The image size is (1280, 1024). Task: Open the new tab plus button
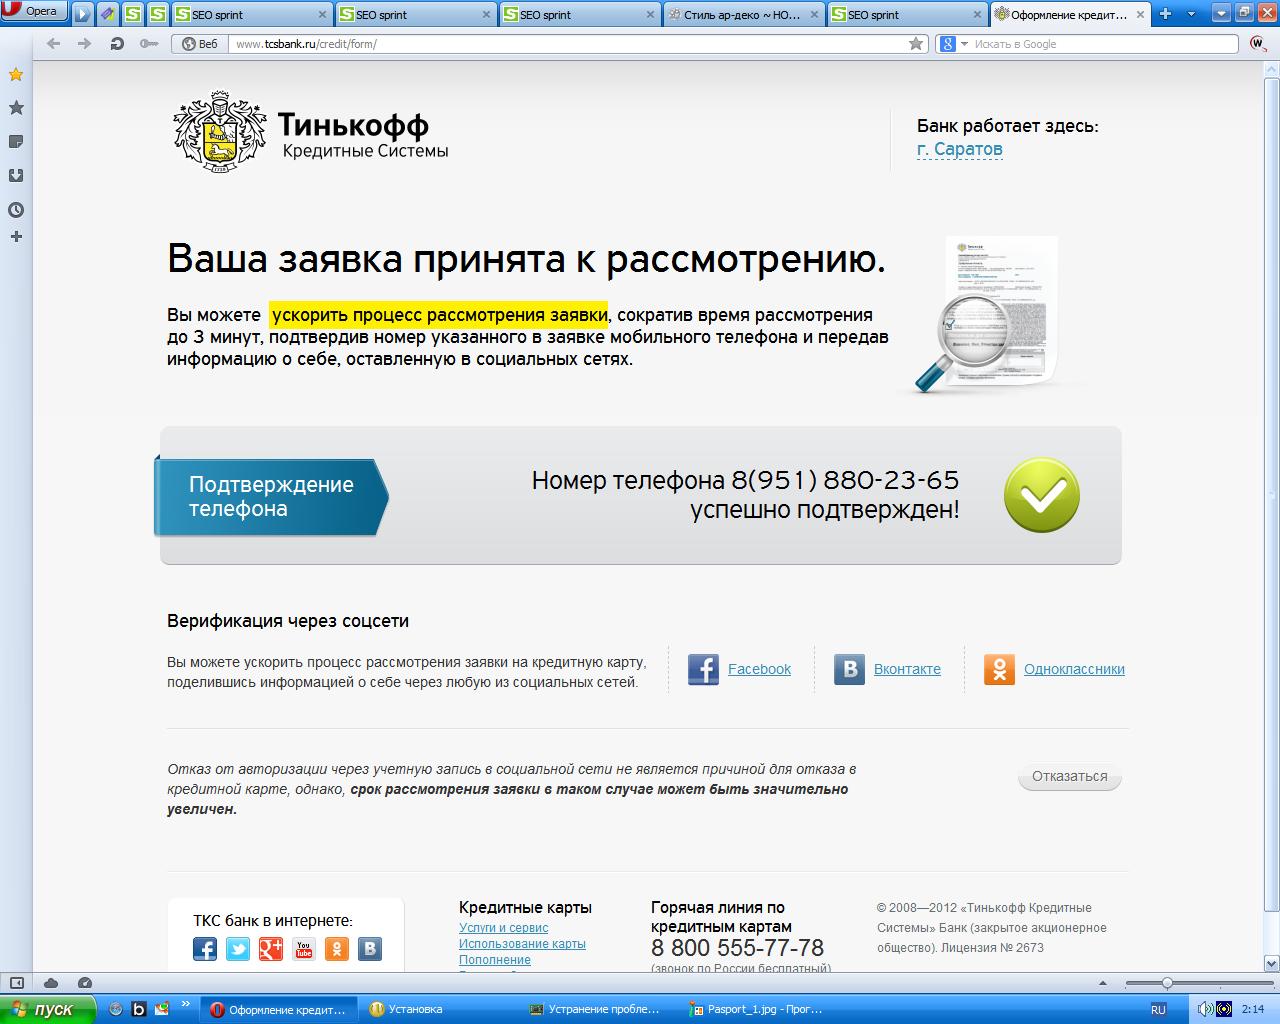pos(1165,14)
